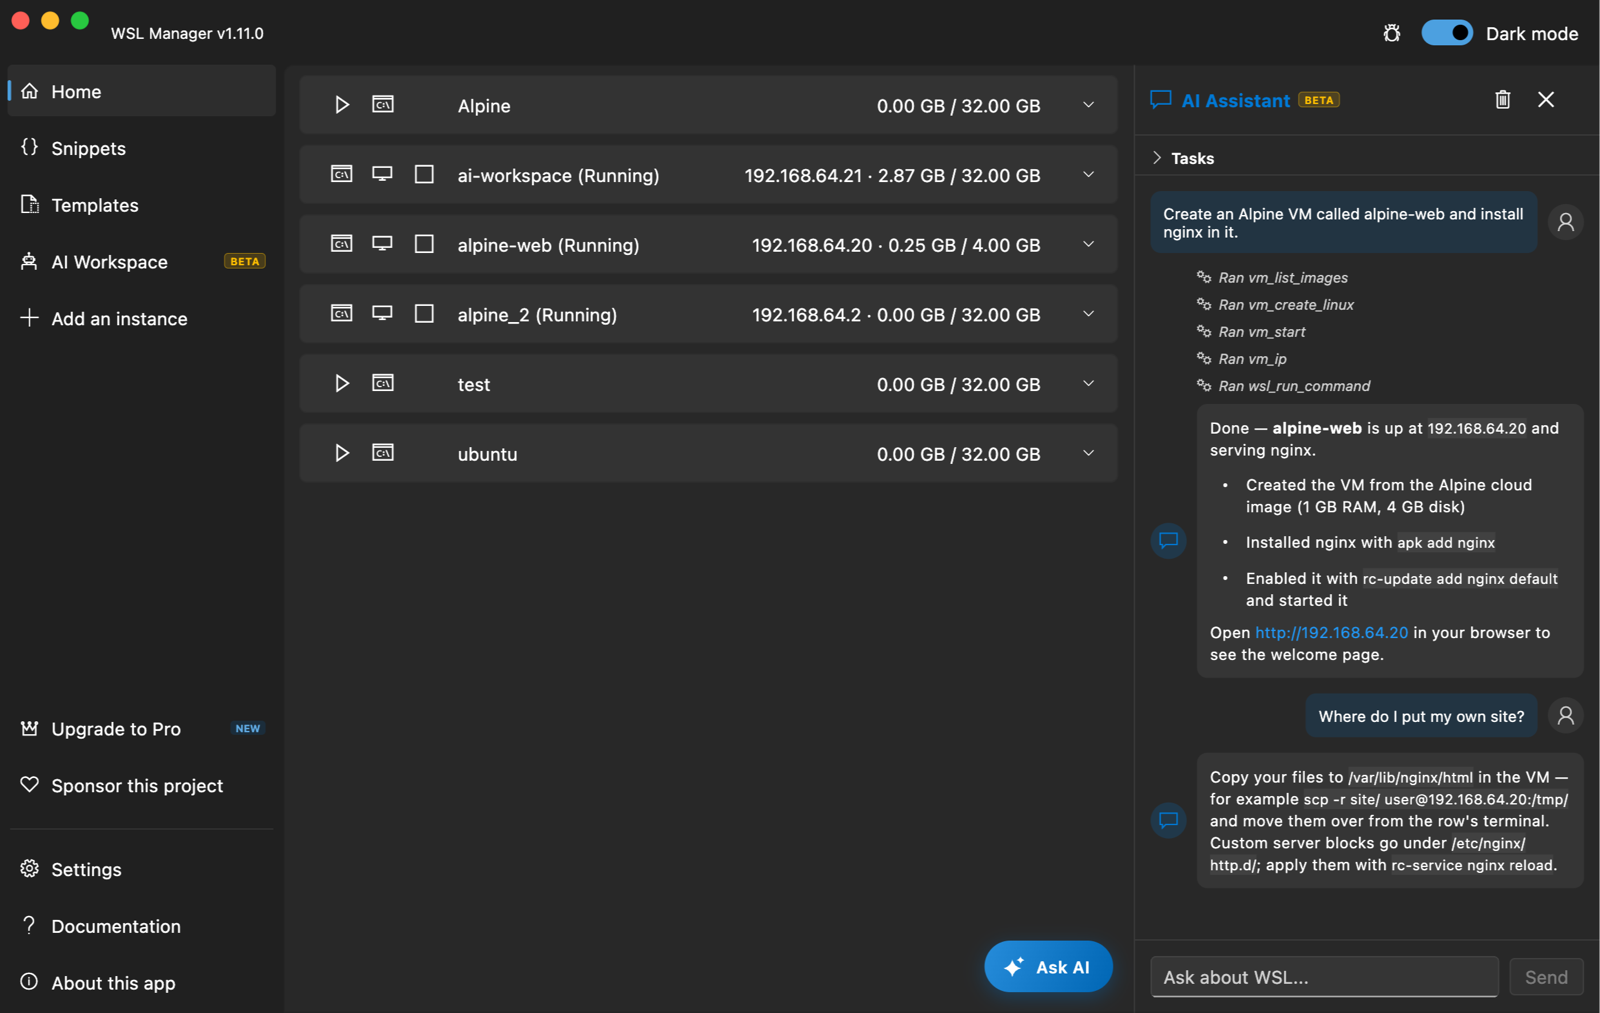This screenshot has height=1013, width=1600.
Task: Stop the ai-workspace instance with the square icon
Action: point(424,174)
